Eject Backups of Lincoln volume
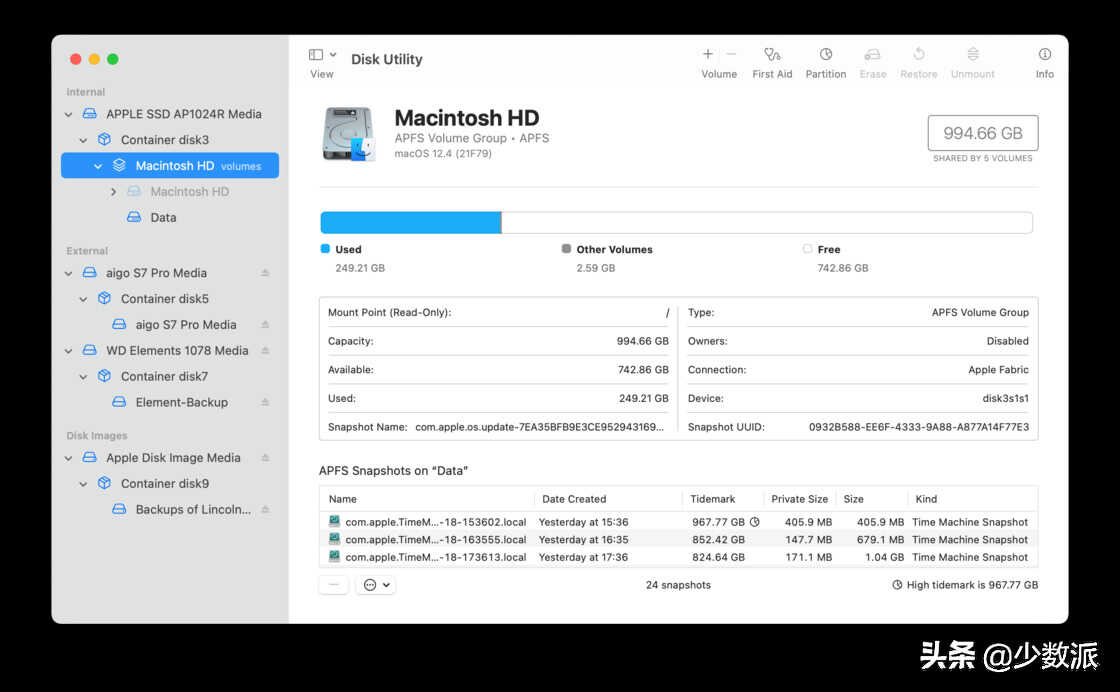Image resolution: width=1120 pixels, height=692 pixels. (265, 509)
